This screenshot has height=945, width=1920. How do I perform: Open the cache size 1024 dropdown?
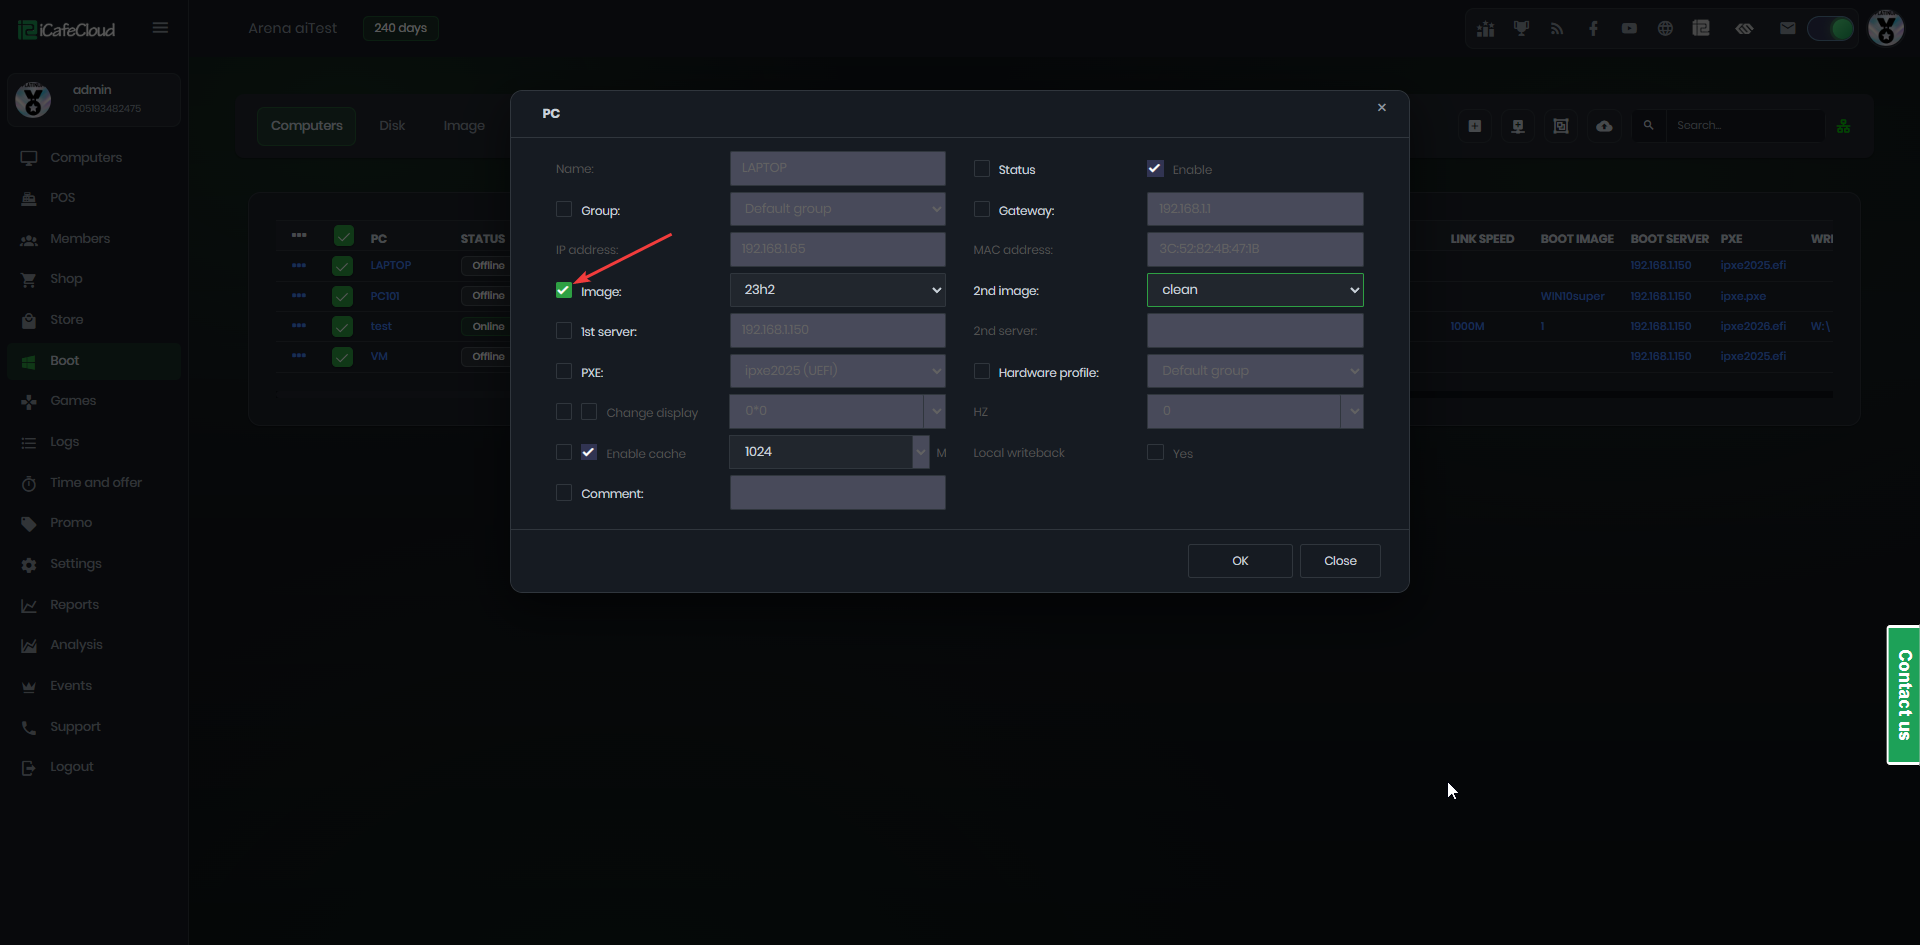pos(920,452)
